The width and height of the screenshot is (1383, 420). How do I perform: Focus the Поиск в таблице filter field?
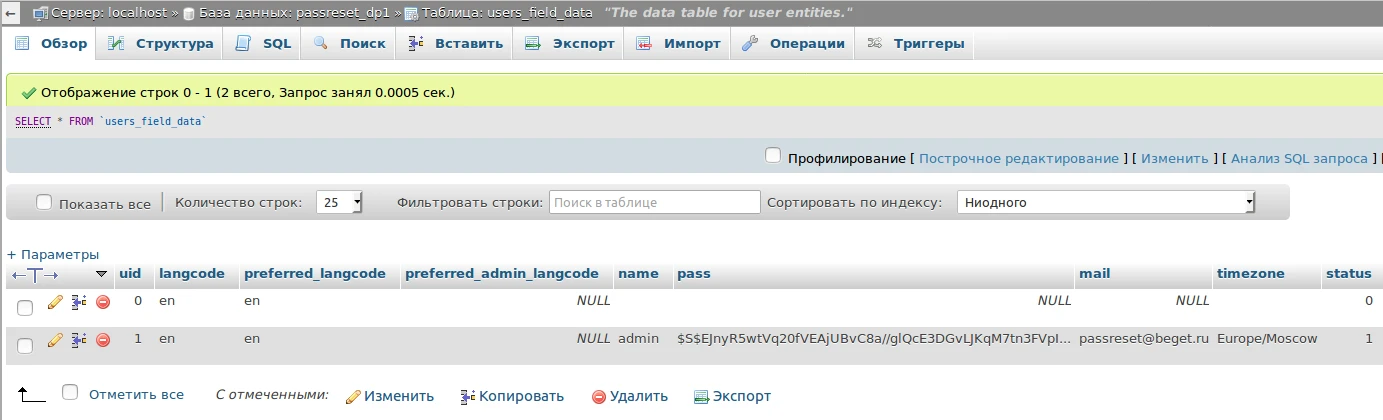(x=655, y=202)
